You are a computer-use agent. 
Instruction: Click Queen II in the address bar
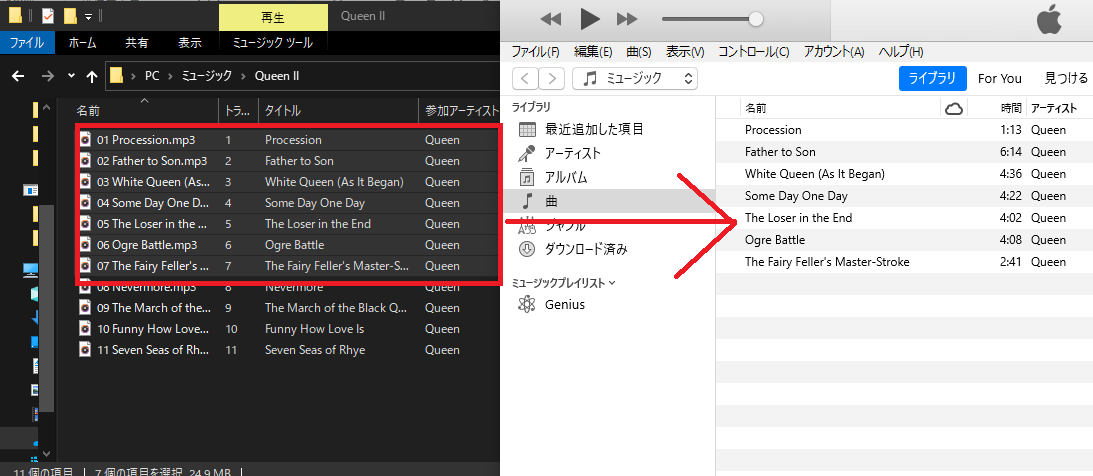pos(277,76)
